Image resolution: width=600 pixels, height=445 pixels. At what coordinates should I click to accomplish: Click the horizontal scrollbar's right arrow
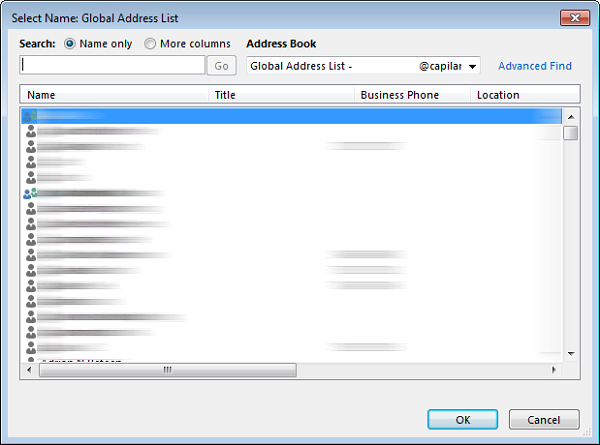[x=554, y=369]
